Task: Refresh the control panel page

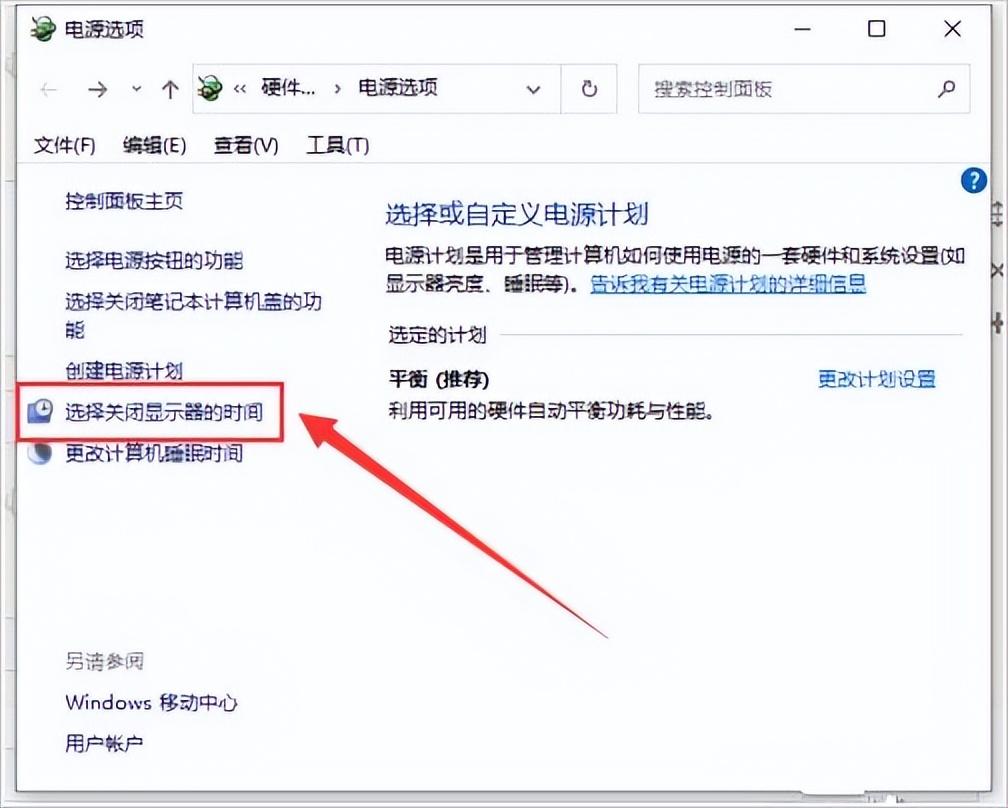Action: coord(589,89)
